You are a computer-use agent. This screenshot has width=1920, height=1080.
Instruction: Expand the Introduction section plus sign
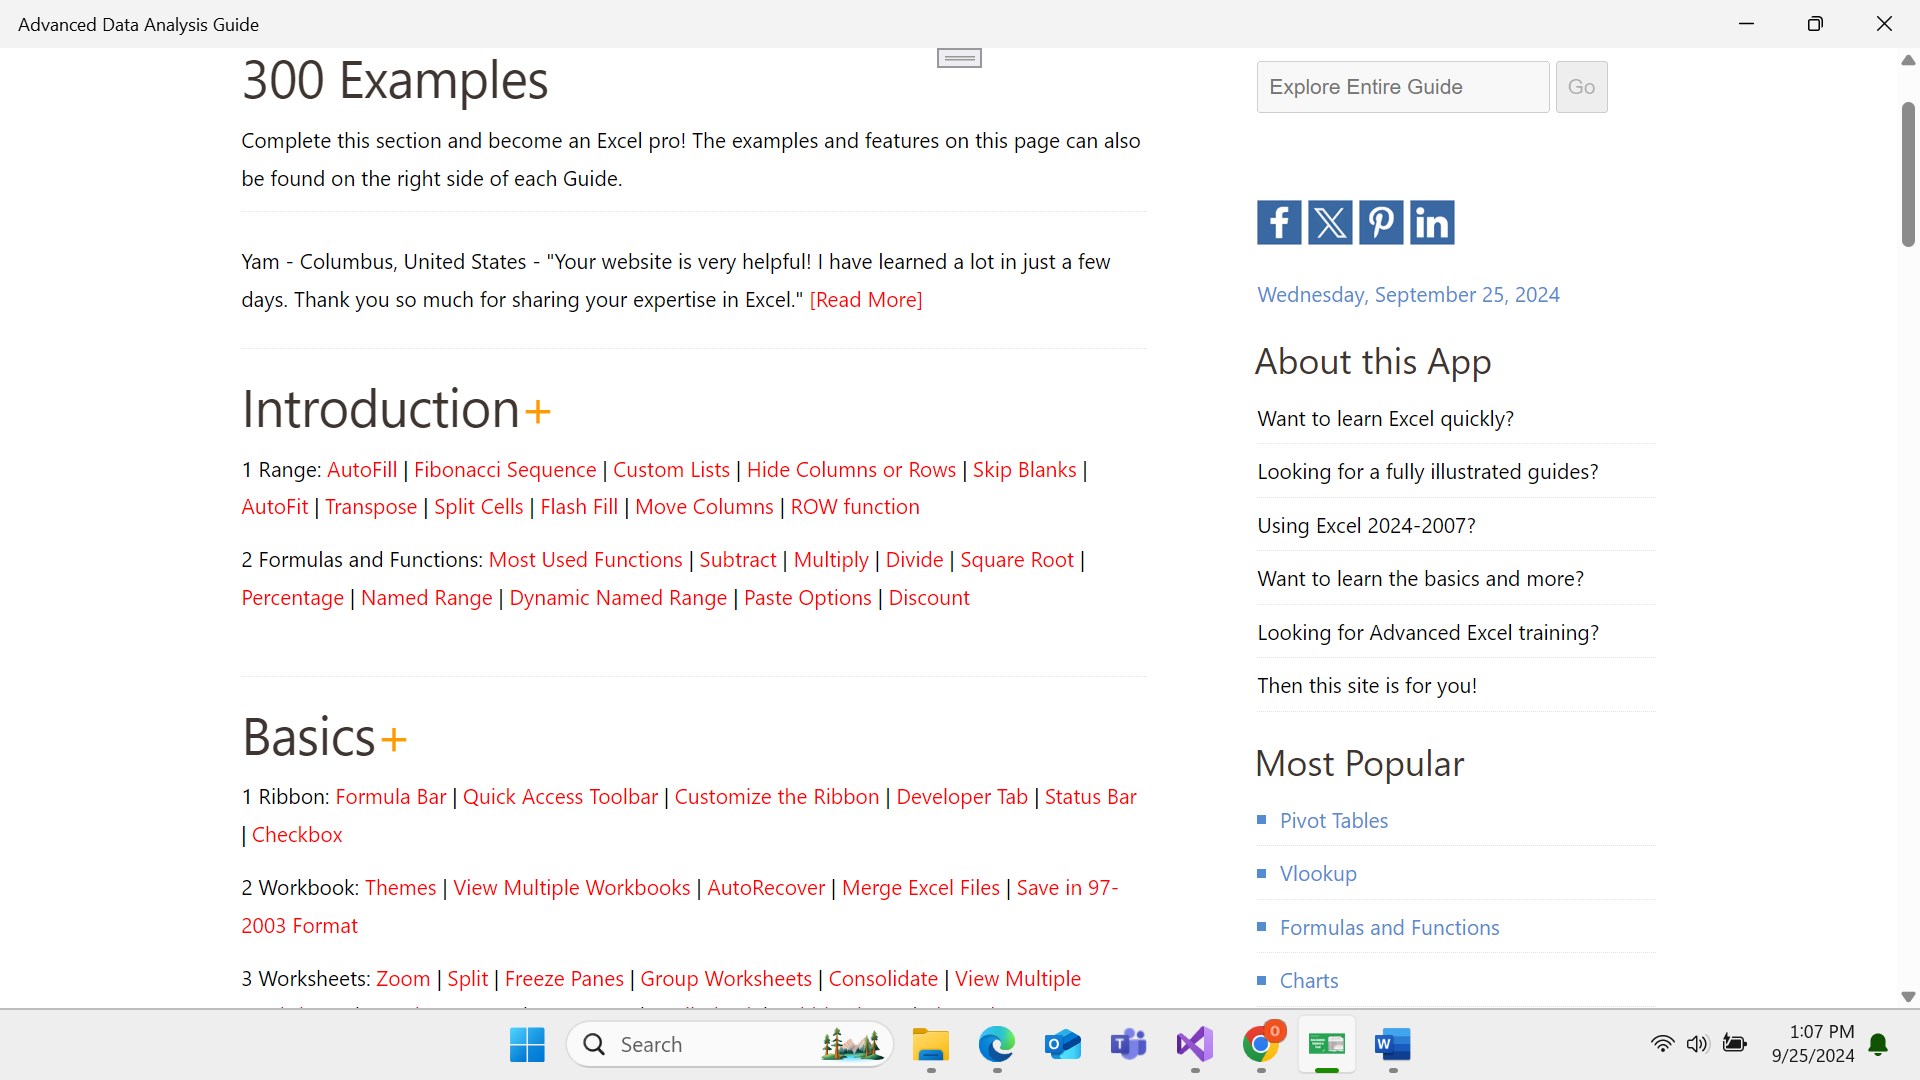[538, 411]
